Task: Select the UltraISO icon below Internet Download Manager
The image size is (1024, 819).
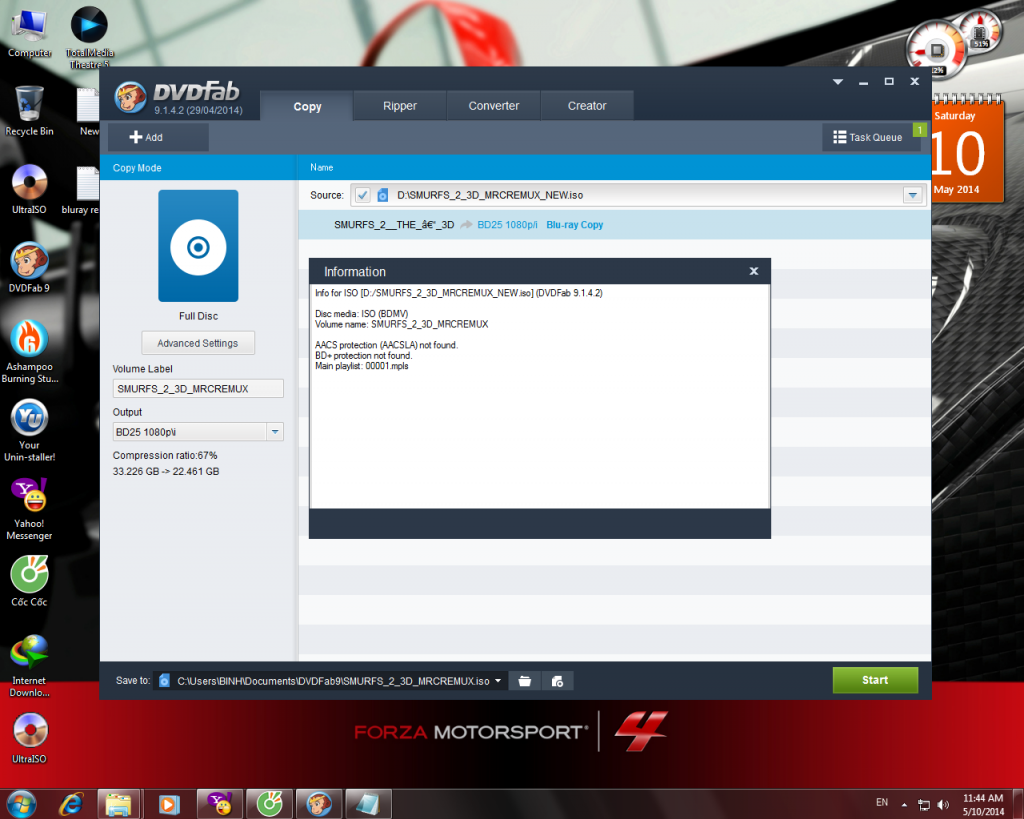Action: (29, 738)
